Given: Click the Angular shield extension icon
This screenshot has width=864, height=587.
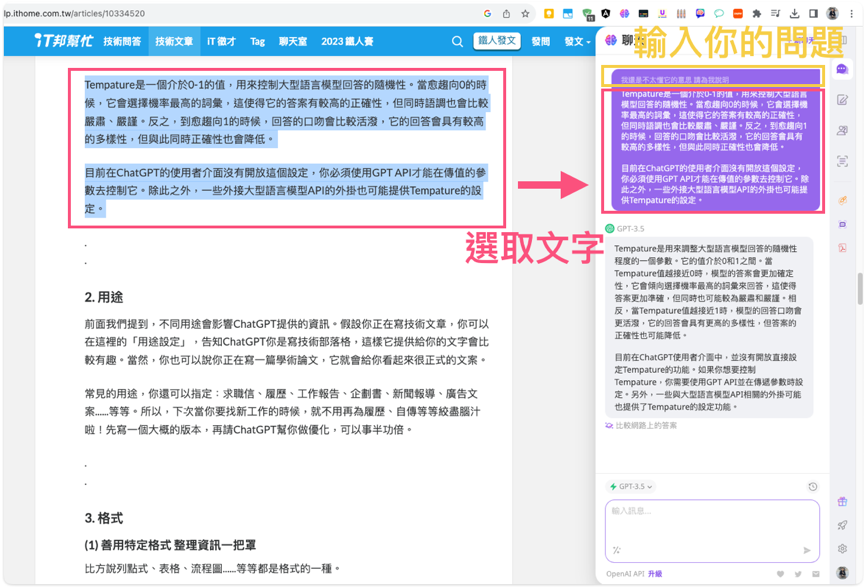Looking at the screenshot, I should click(606, 13).
